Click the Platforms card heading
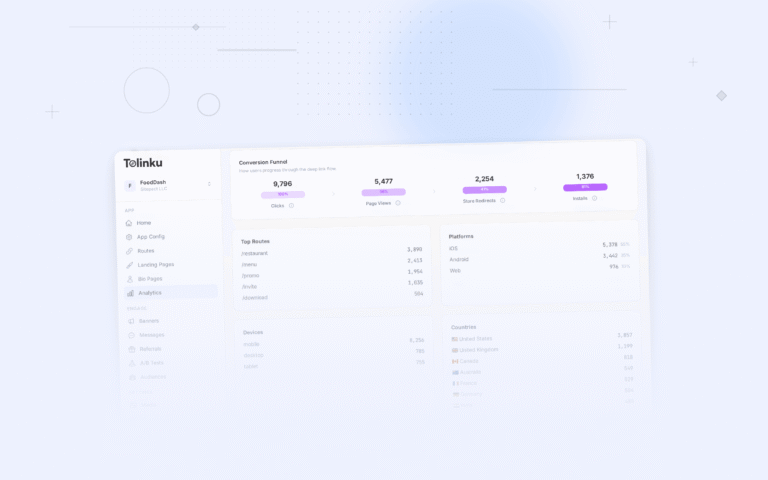The height and width of the screenshot is (480, 768). tap(461, 237)
